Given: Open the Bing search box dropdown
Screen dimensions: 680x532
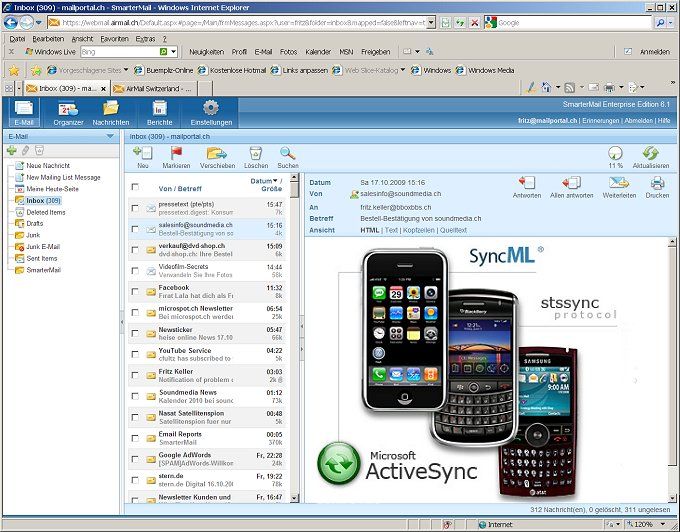Looking at the screenshot, I should click(173, 52).
